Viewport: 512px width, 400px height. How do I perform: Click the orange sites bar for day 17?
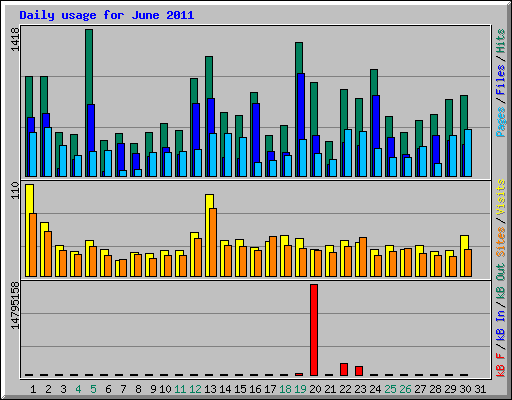pyautogui.click(x=273, y=256)
